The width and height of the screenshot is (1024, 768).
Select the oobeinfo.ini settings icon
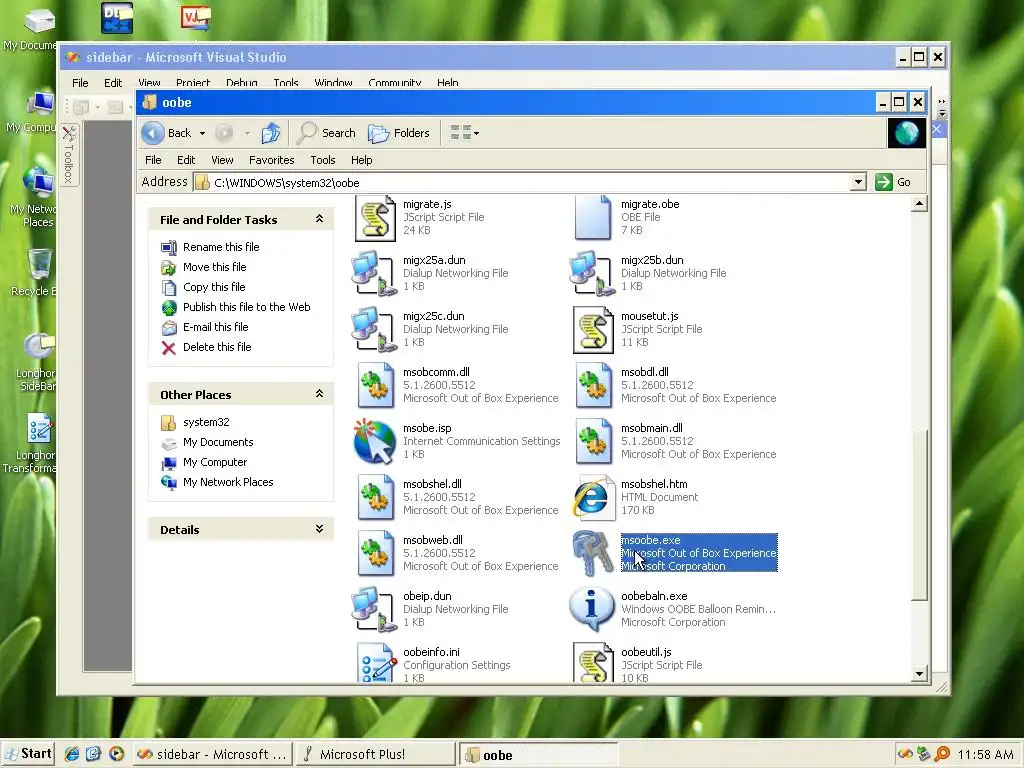click(x=376, y=664)
